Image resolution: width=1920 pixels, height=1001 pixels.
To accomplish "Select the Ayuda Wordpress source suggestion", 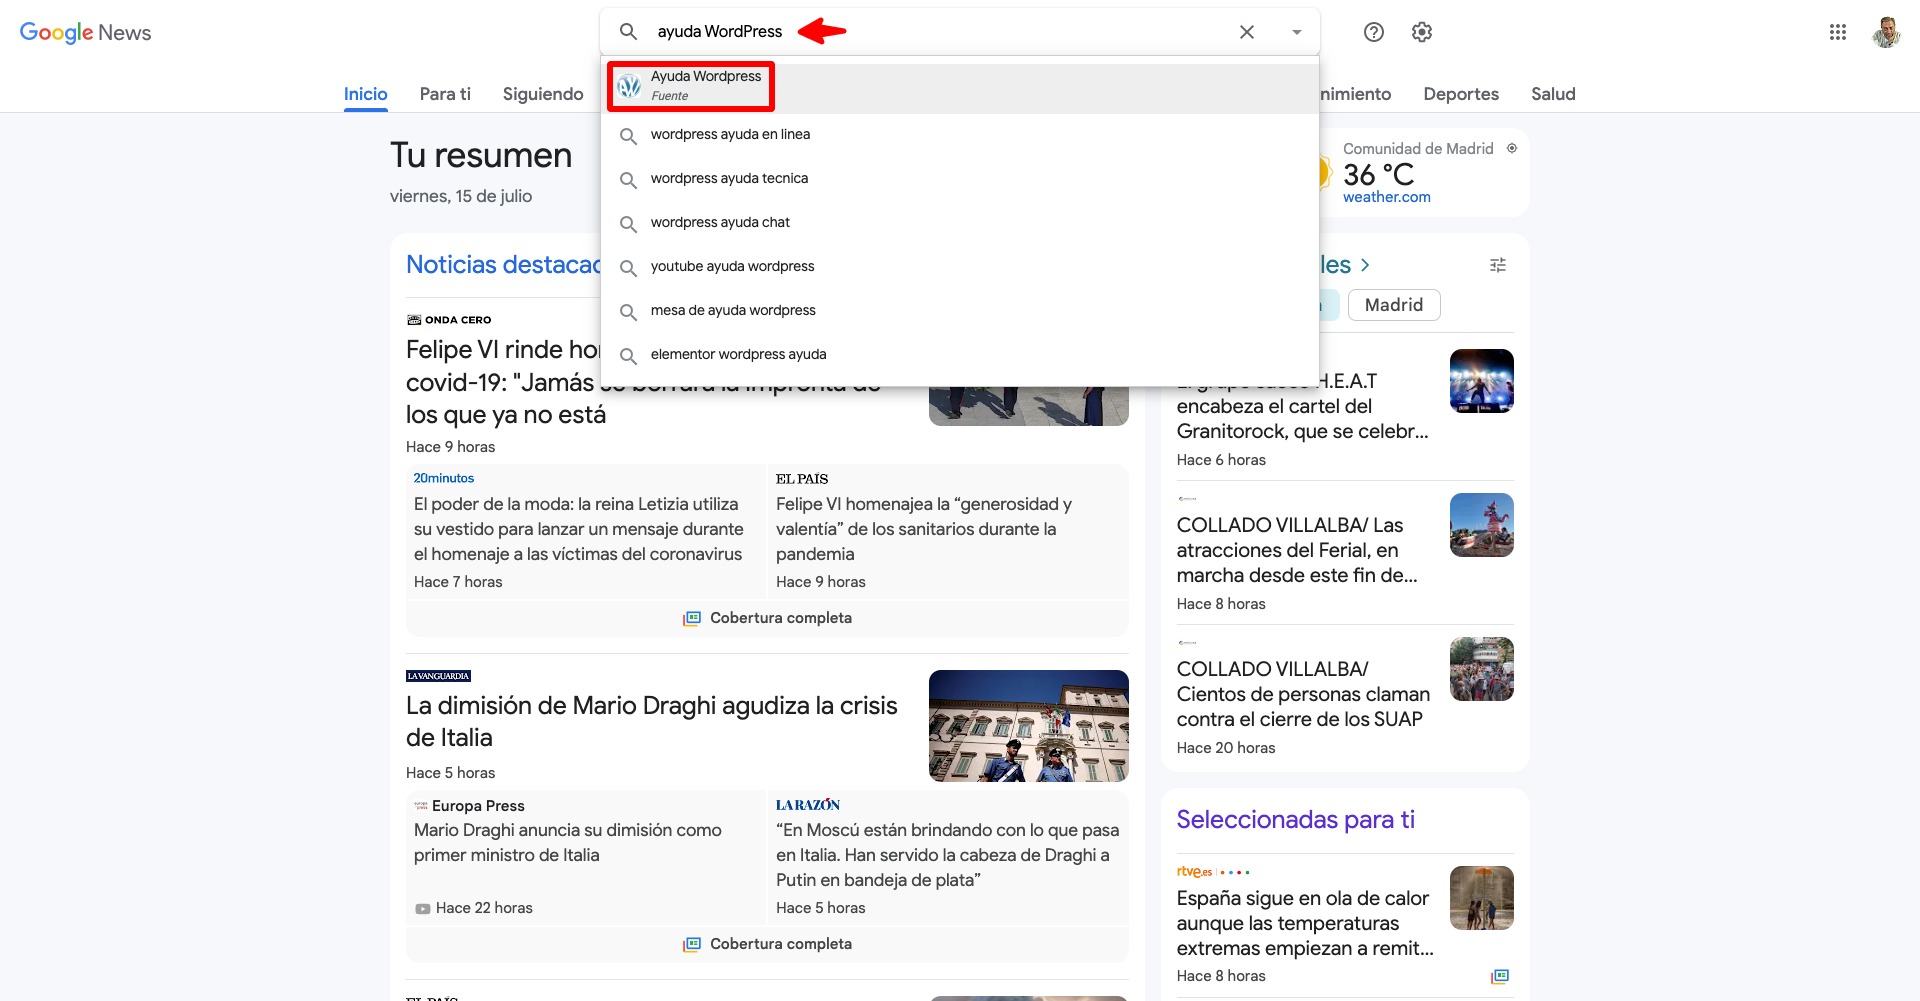I will [705, 85].
